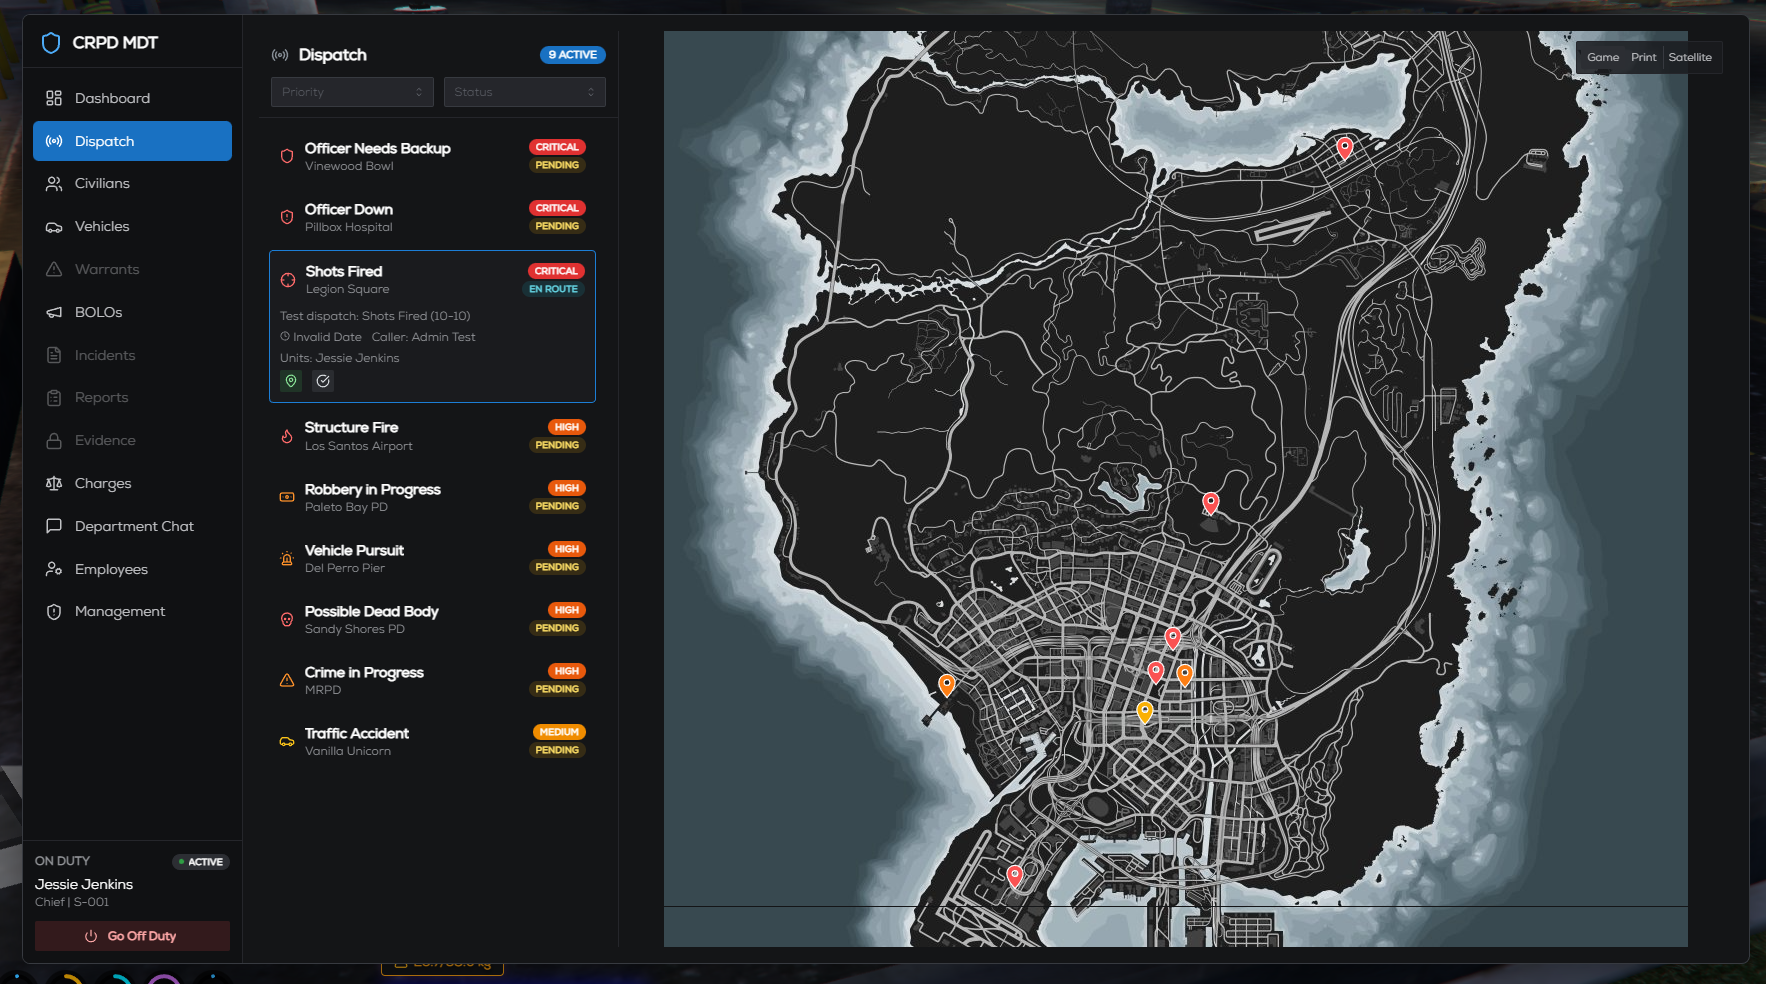Click the broadcast icon beside Dispatch heading
The image size is (1766, 984).
pyautogui.click(x=280, y=55)
